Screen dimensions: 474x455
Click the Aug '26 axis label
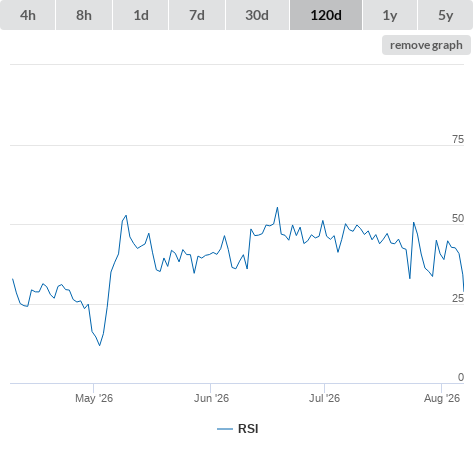[442, 398]
